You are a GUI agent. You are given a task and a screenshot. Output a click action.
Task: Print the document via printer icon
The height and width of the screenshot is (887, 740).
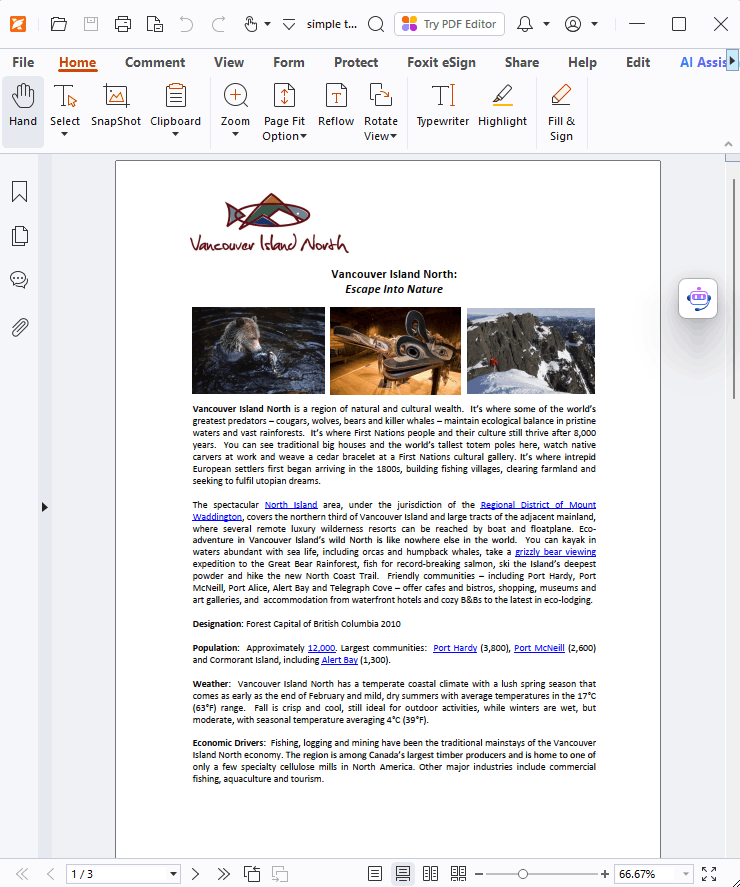(123, 24)
